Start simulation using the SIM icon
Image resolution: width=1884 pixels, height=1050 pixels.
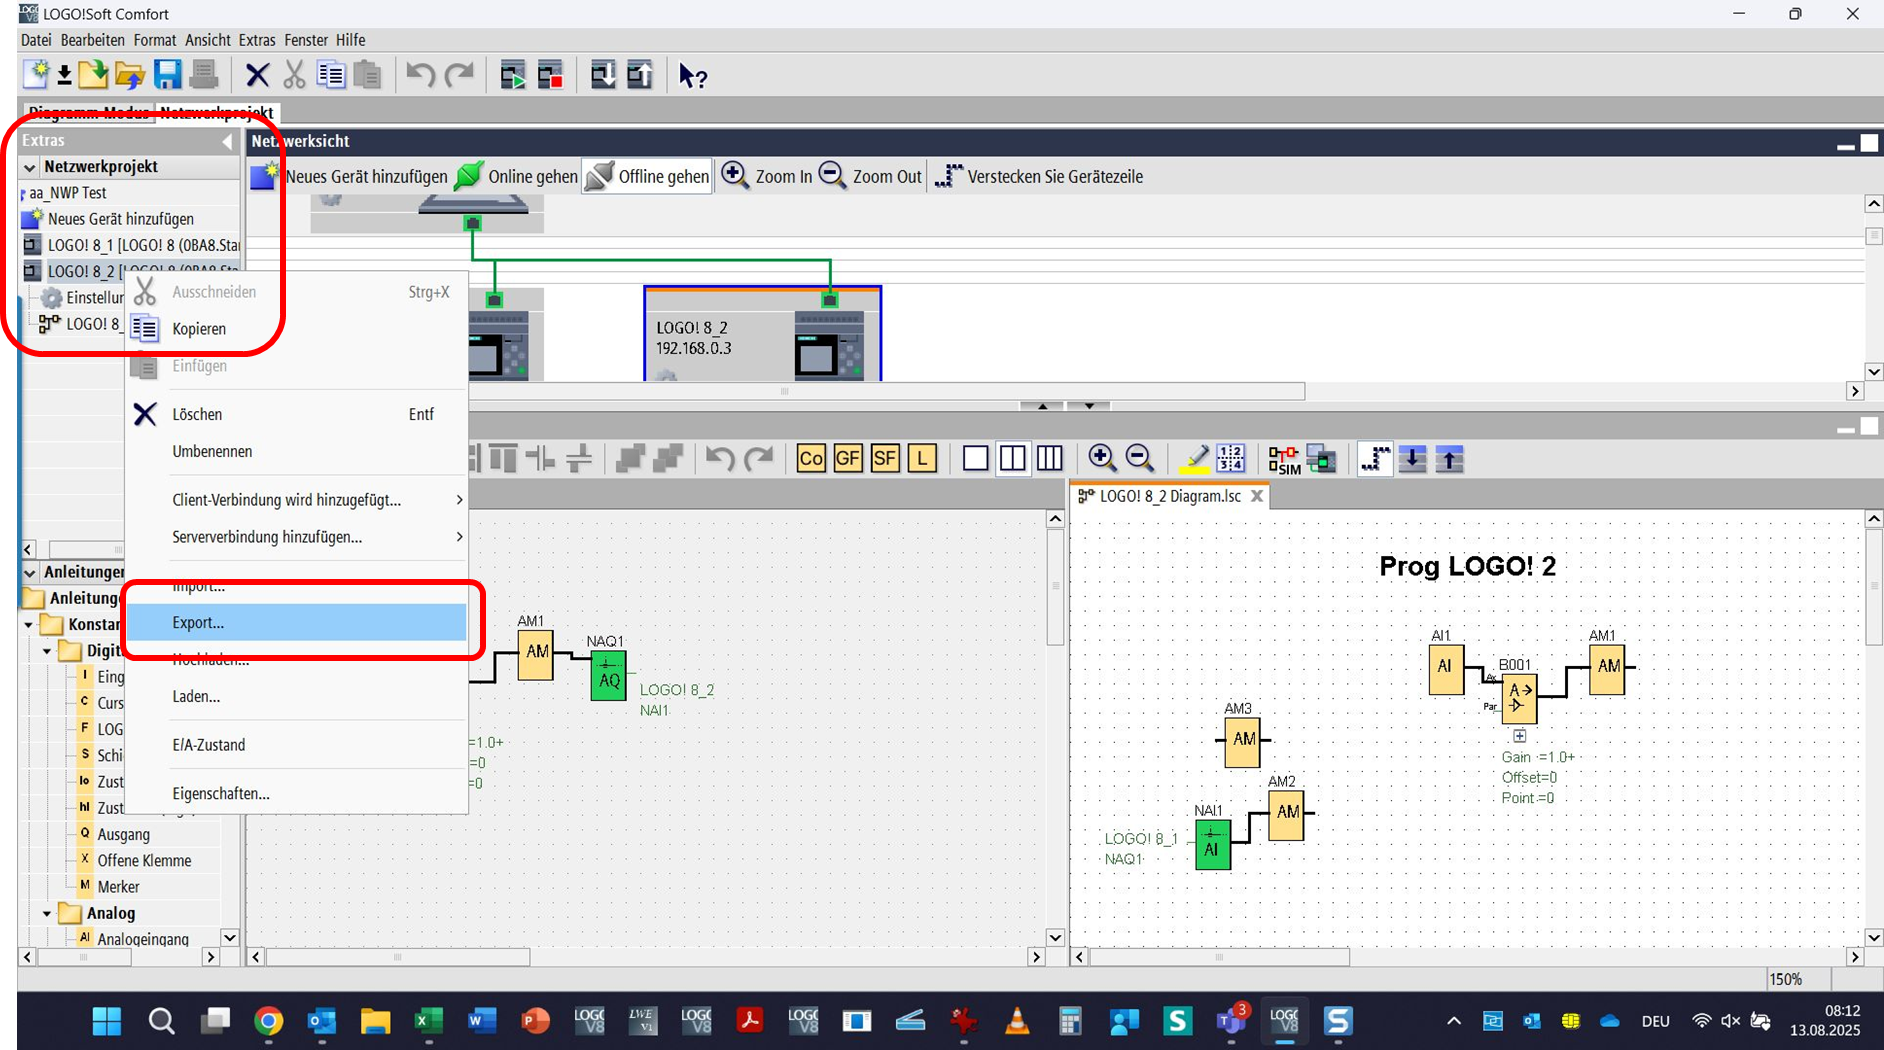coord(1284,459)
